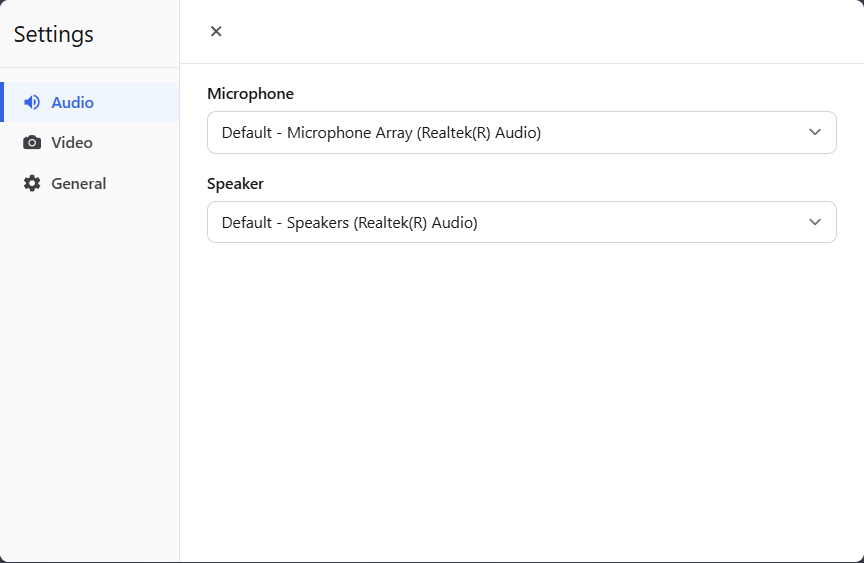Click the chevron arrow in Microphone dropdown

pyautogui.click(x=815, y=132)
